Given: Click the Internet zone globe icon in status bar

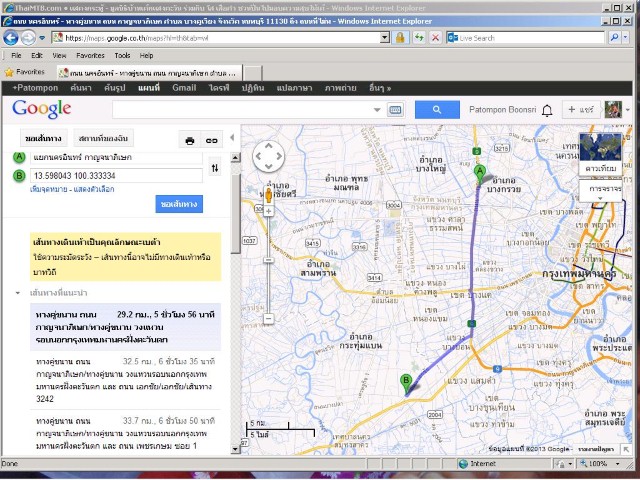Looking at the screenshot, I should (463, 464).
